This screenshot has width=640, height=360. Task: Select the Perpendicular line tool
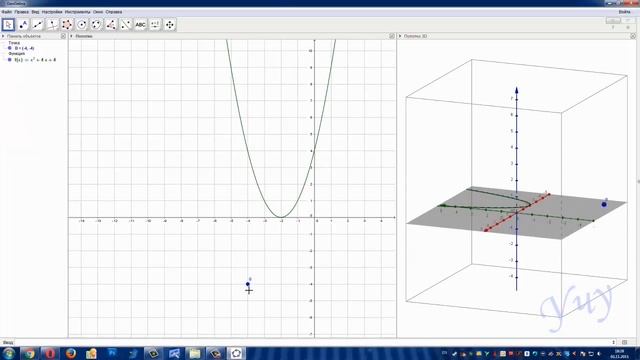pos(52,25)
